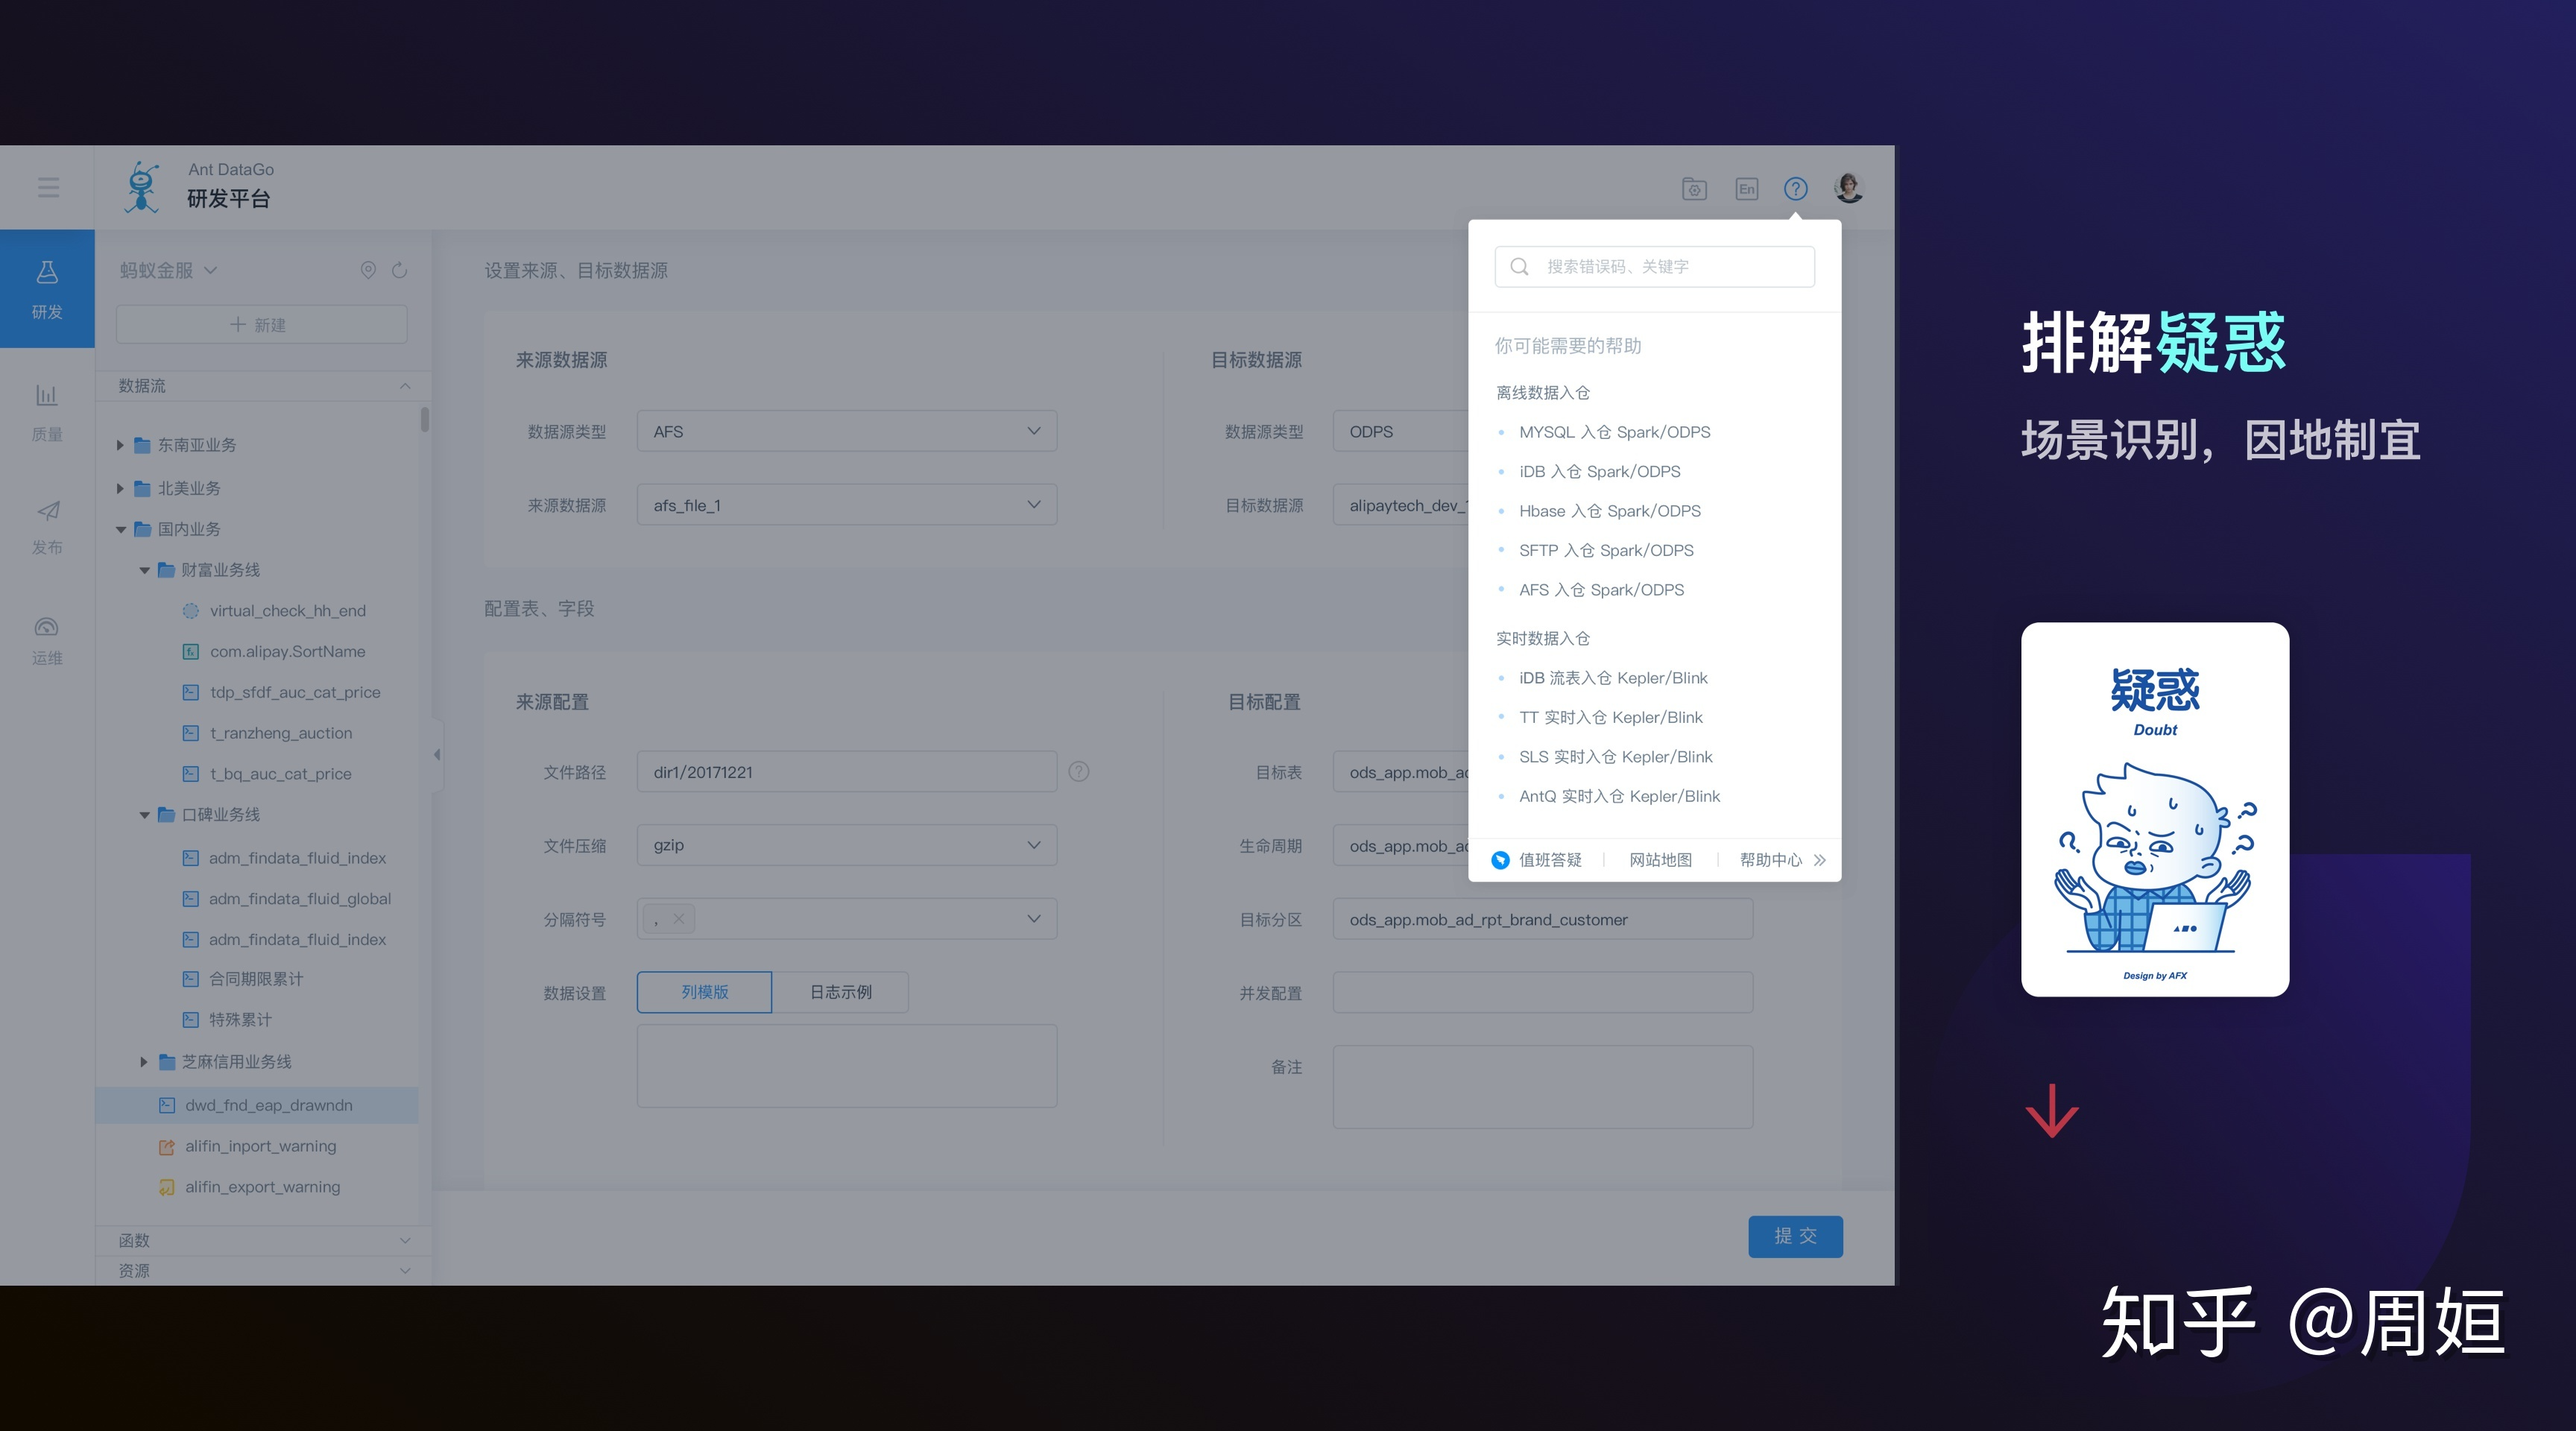This screenshot has height=1431, width=2576.
Task: Open the 网站地图 link in help popup
Action: [x=1660, y=860]
